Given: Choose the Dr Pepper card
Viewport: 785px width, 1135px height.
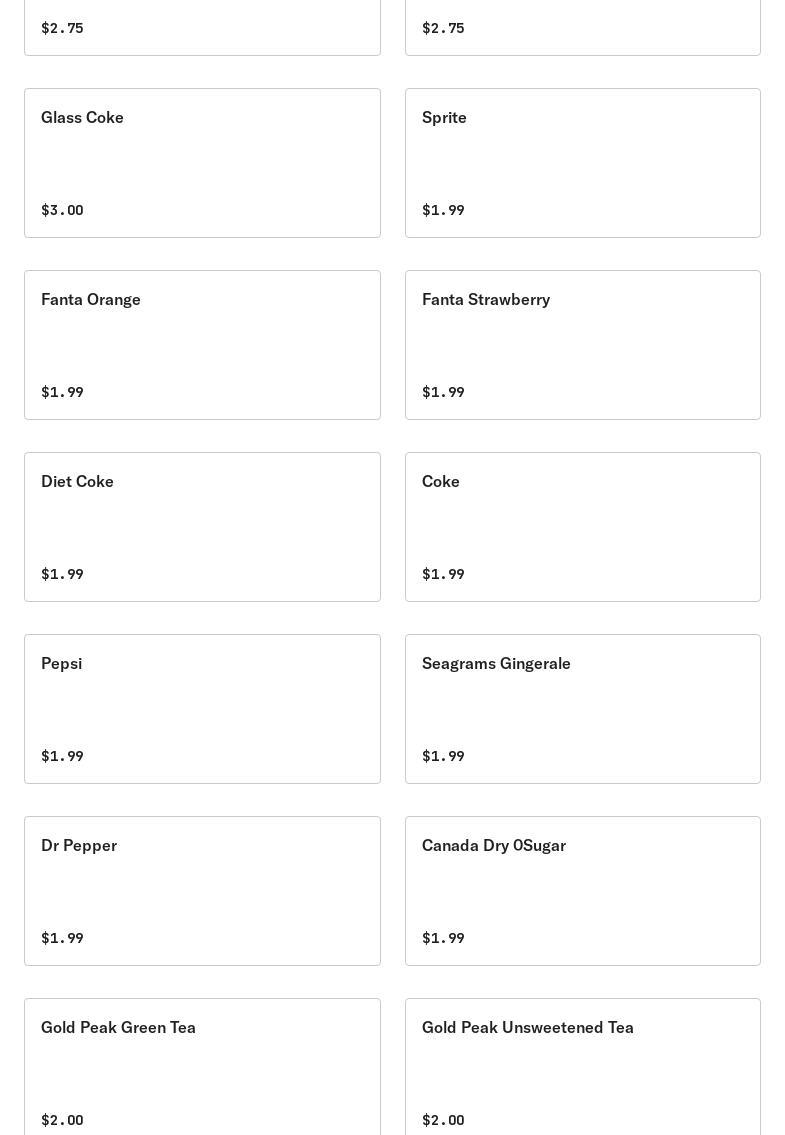Looking at the screenshot, I should (202, 891).
